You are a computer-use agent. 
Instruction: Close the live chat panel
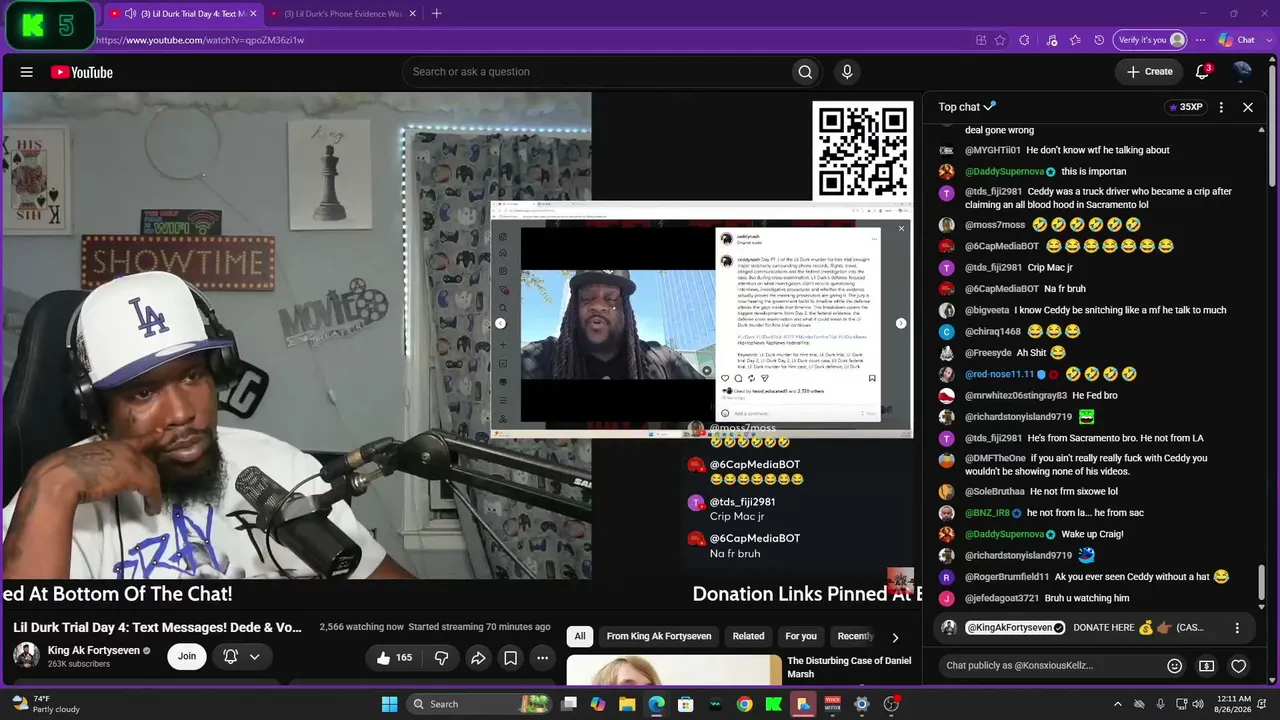pos(1248,107)
